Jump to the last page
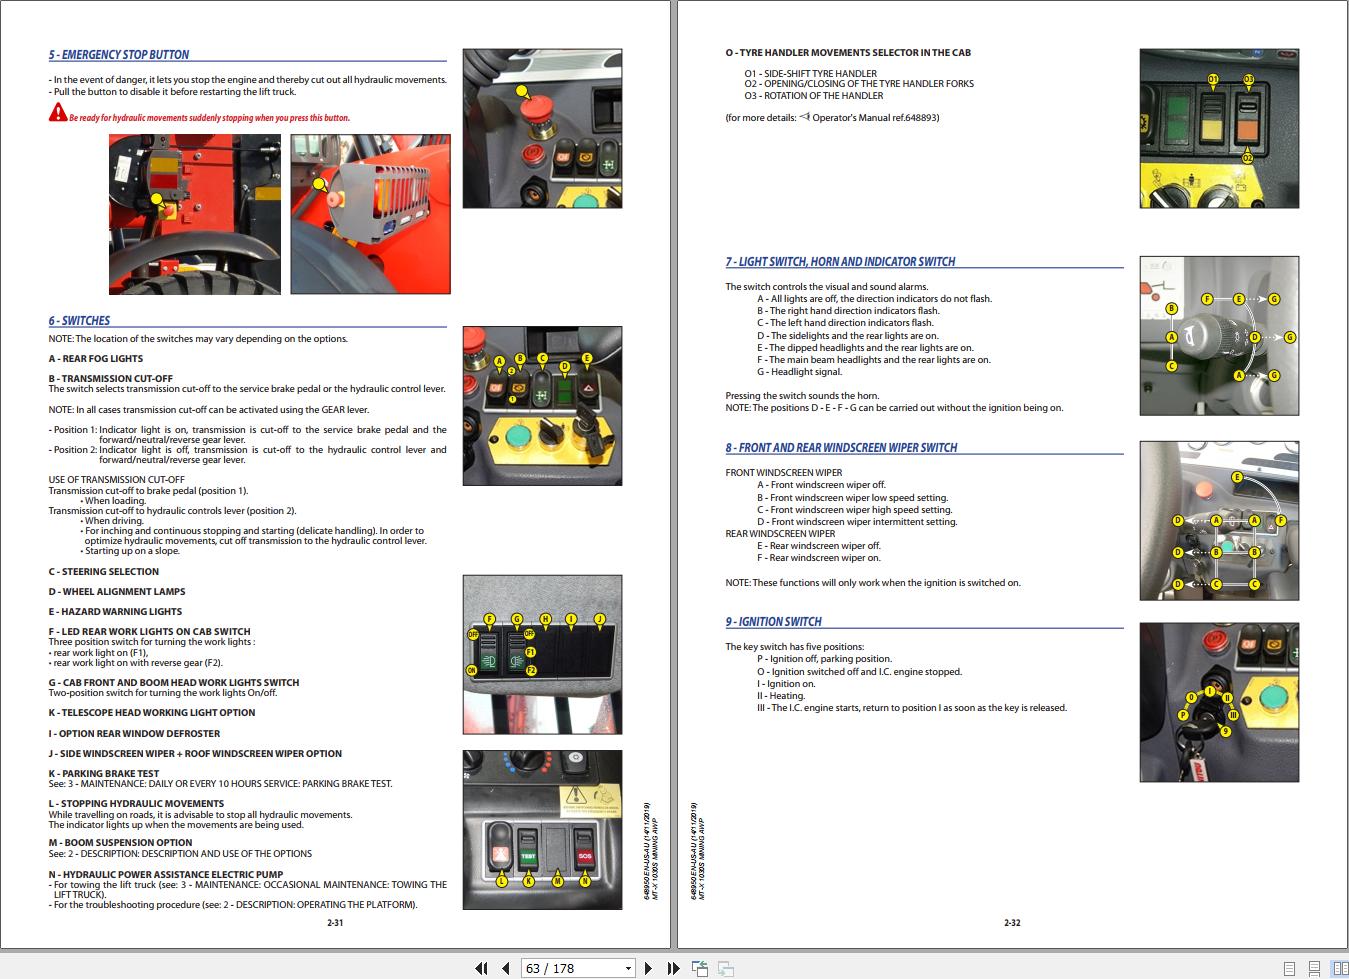 671,968
